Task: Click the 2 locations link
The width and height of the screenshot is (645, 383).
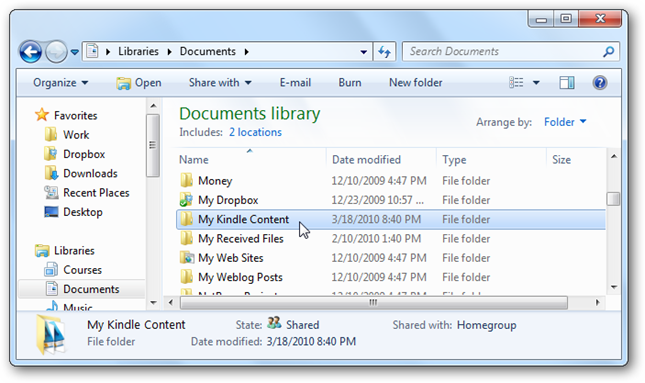Action: 255,132
